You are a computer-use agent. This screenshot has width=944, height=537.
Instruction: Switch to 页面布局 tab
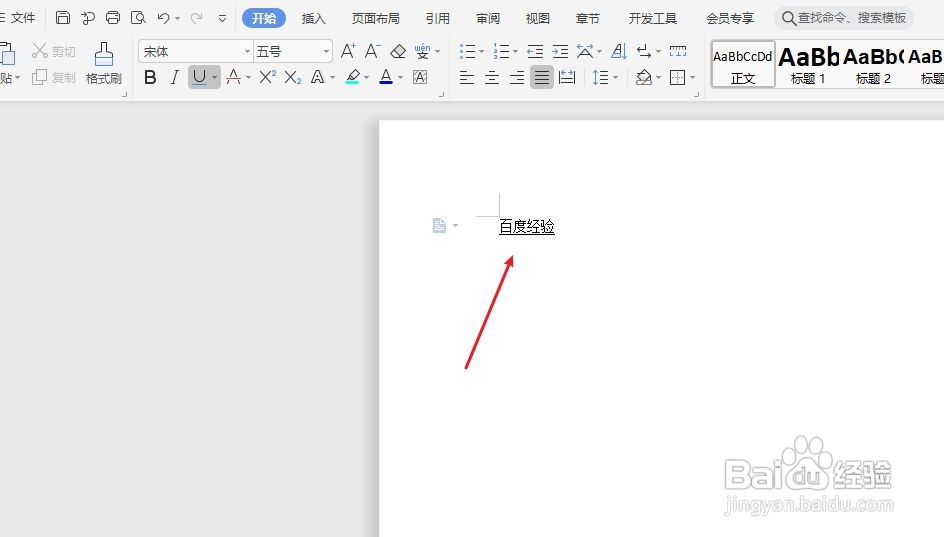(376, 18)
